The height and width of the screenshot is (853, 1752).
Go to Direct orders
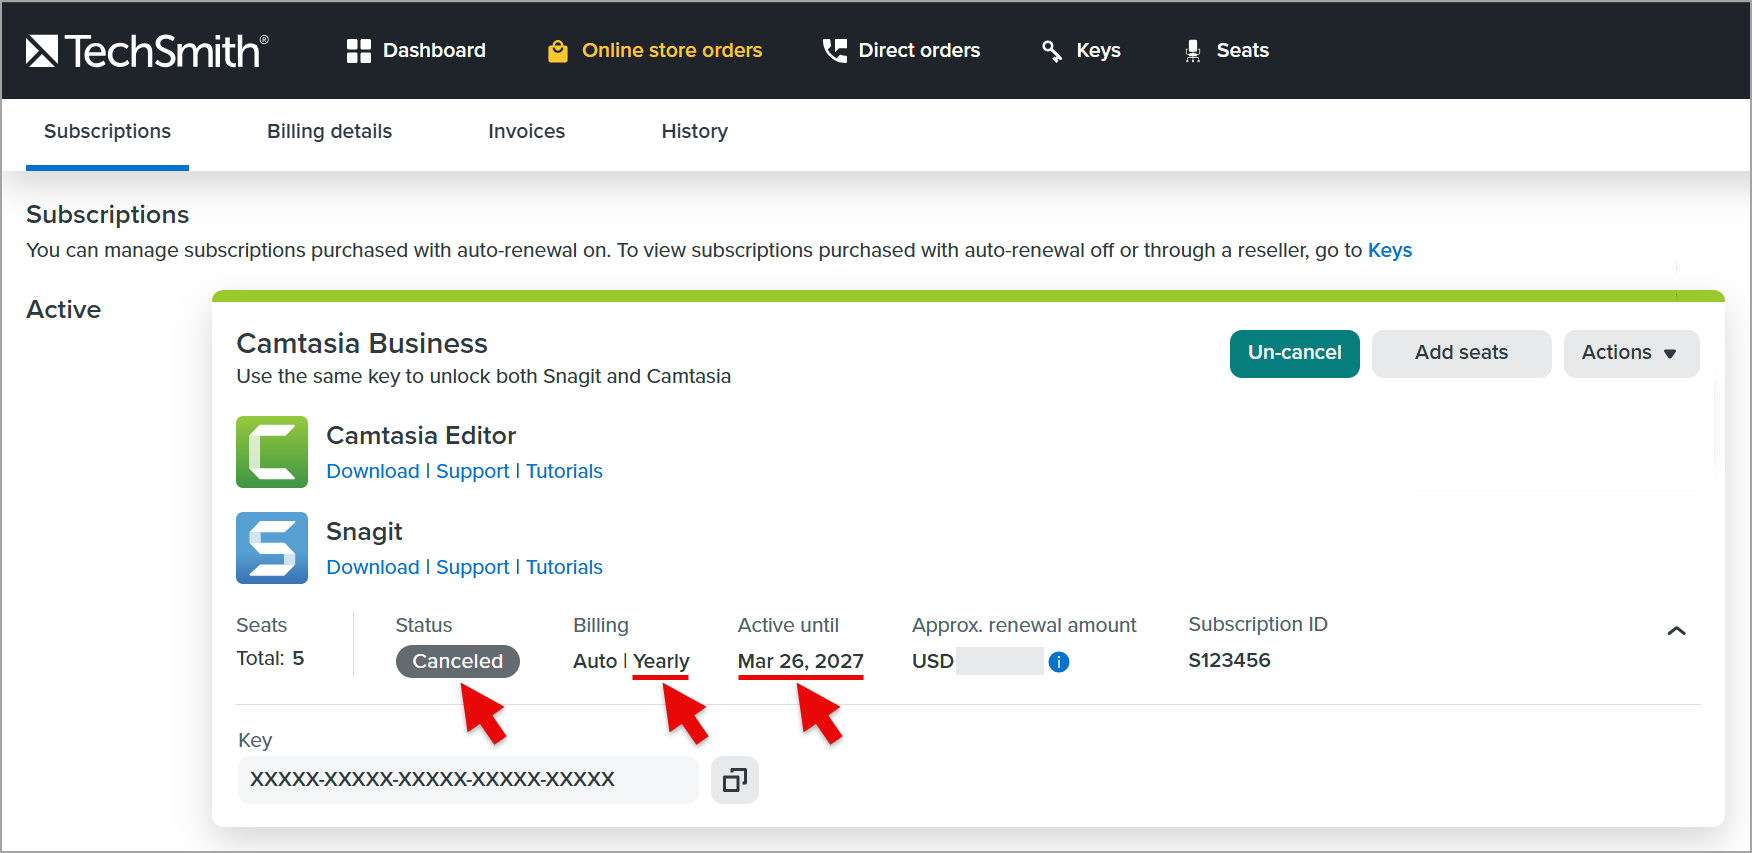919,51
